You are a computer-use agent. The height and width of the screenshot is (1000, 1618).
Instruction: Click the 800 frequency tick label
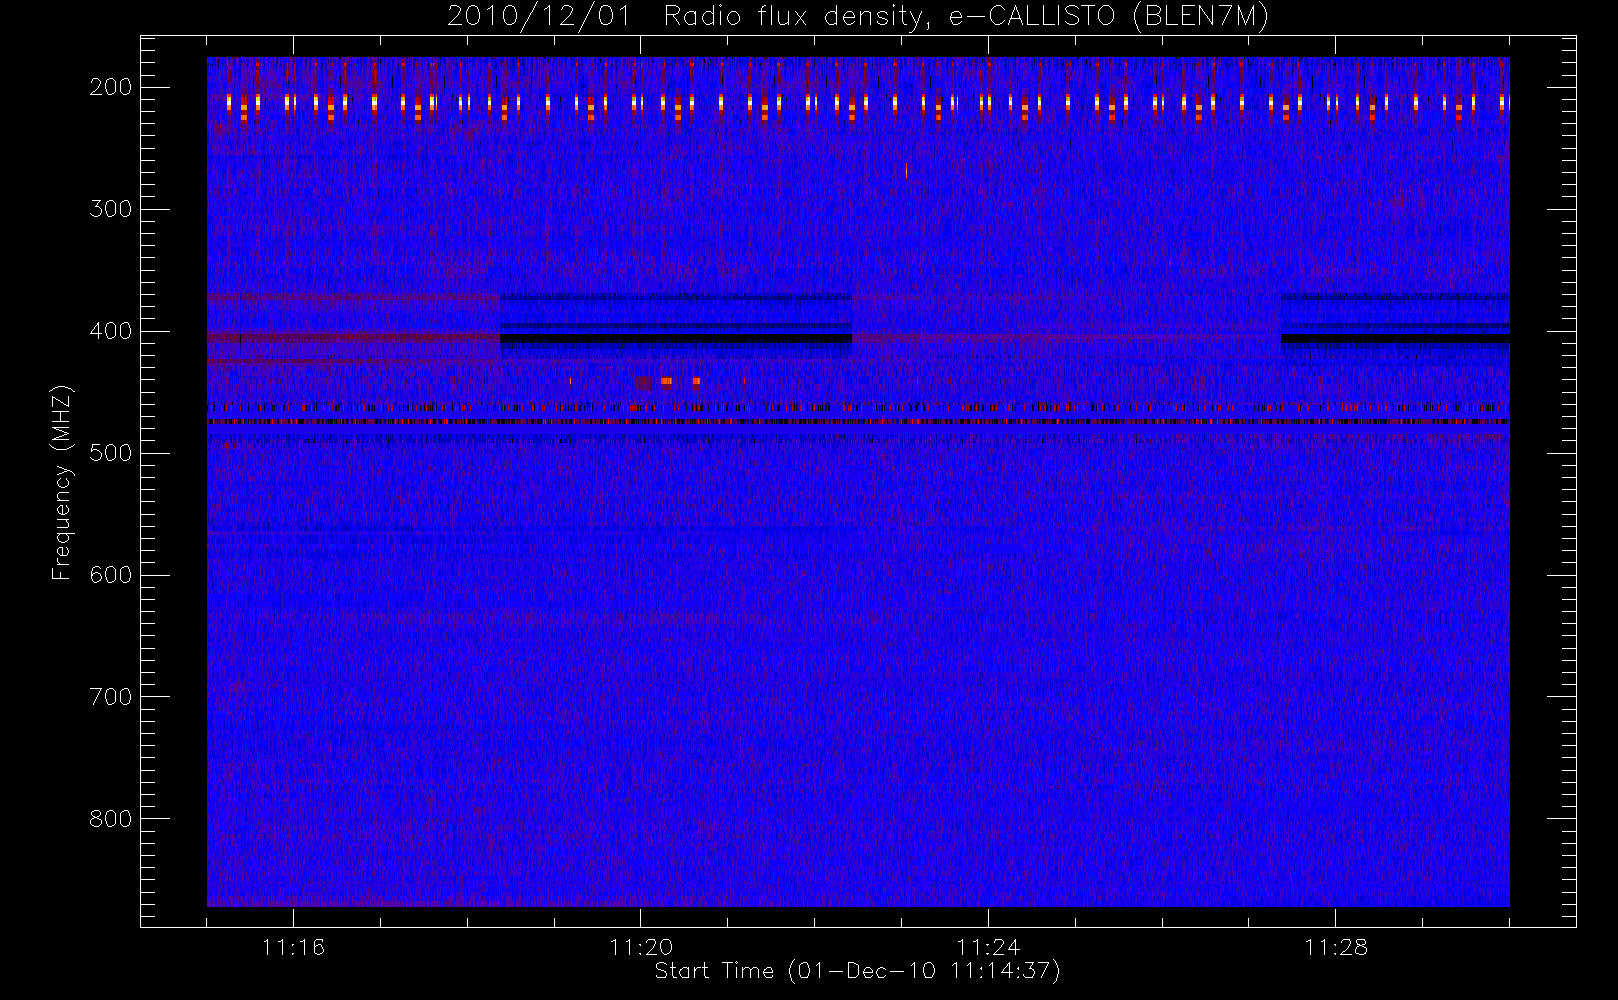tap(110, 819)
